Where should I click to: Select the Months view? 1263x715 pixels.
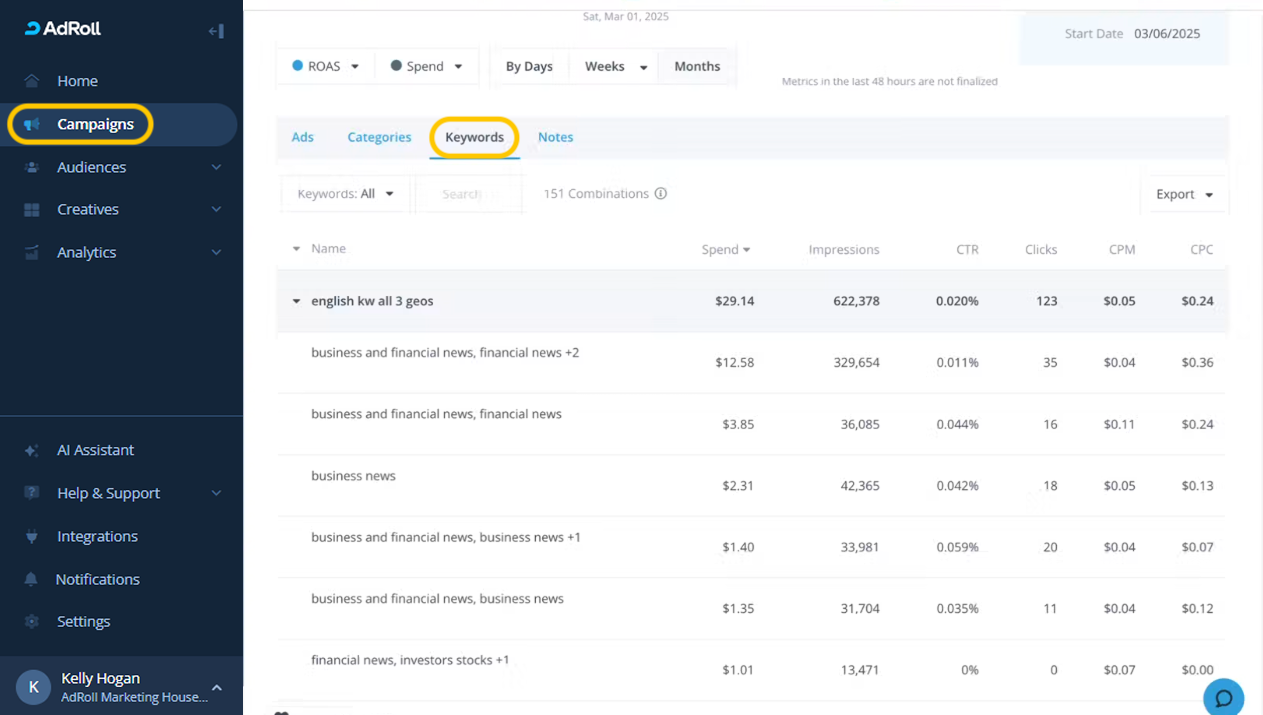697,67
